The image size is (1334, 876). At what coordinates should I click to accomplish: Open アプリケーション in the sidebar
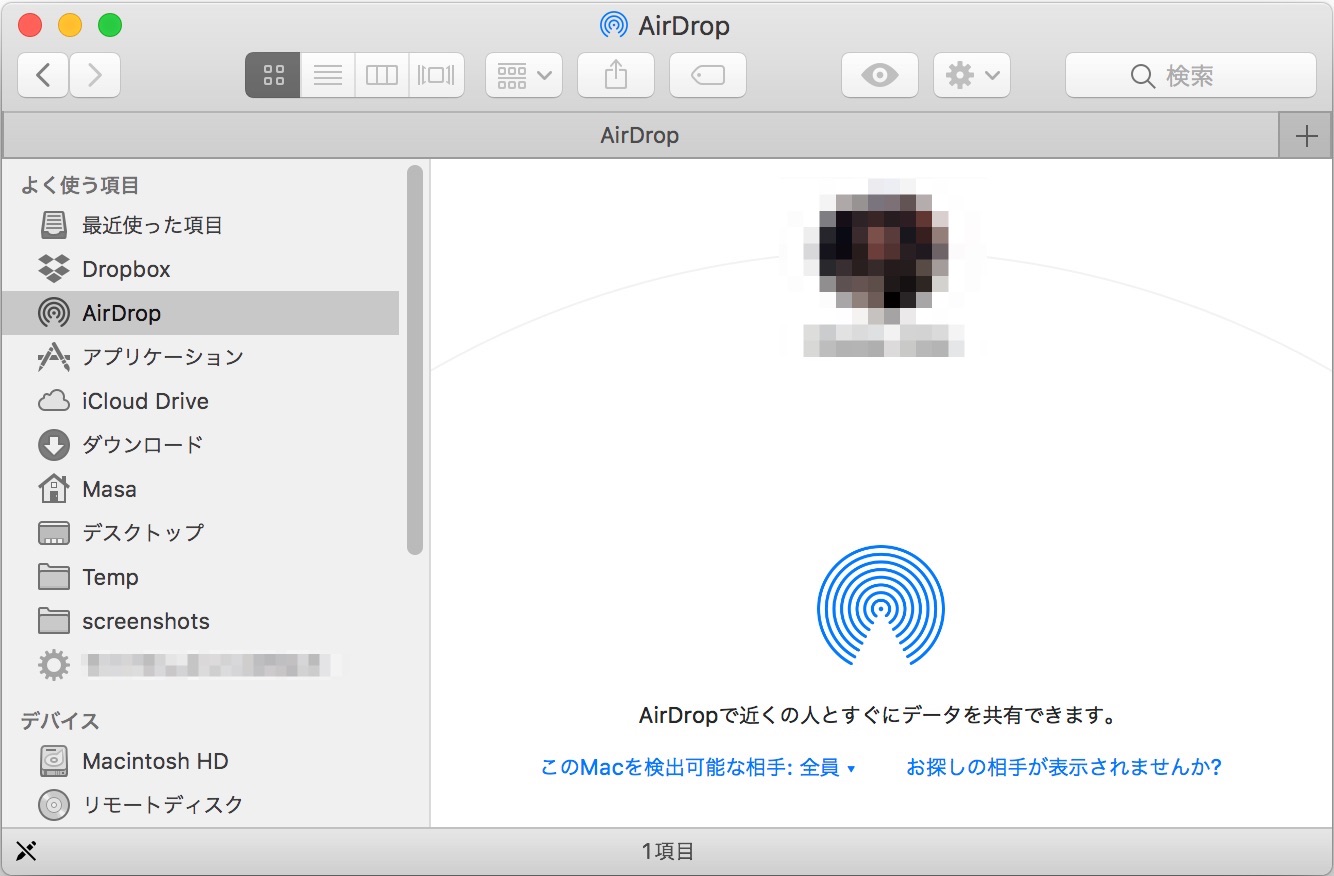(x=200, y=357)
